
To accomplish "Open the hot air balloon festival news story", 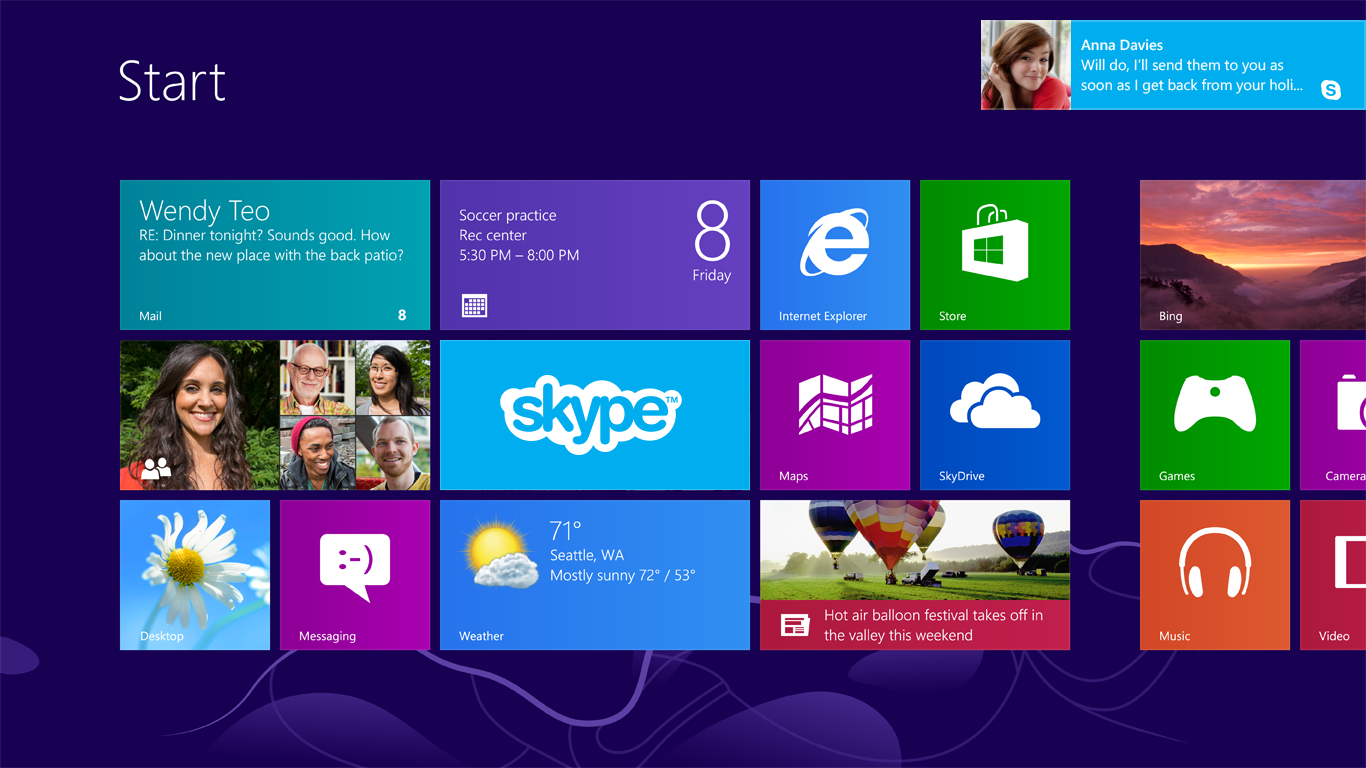I will click(x=914, y=574).
